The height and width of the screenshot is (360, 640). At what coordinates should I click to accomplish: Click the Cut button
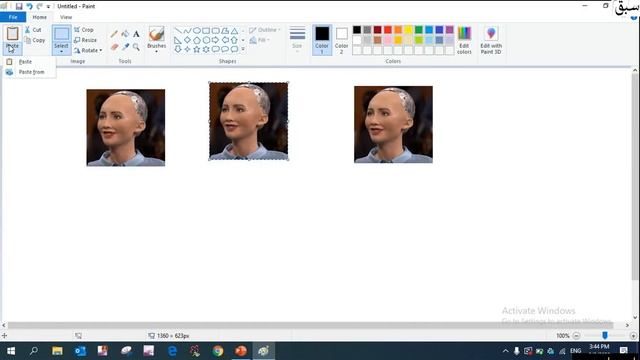pos(33,30)
